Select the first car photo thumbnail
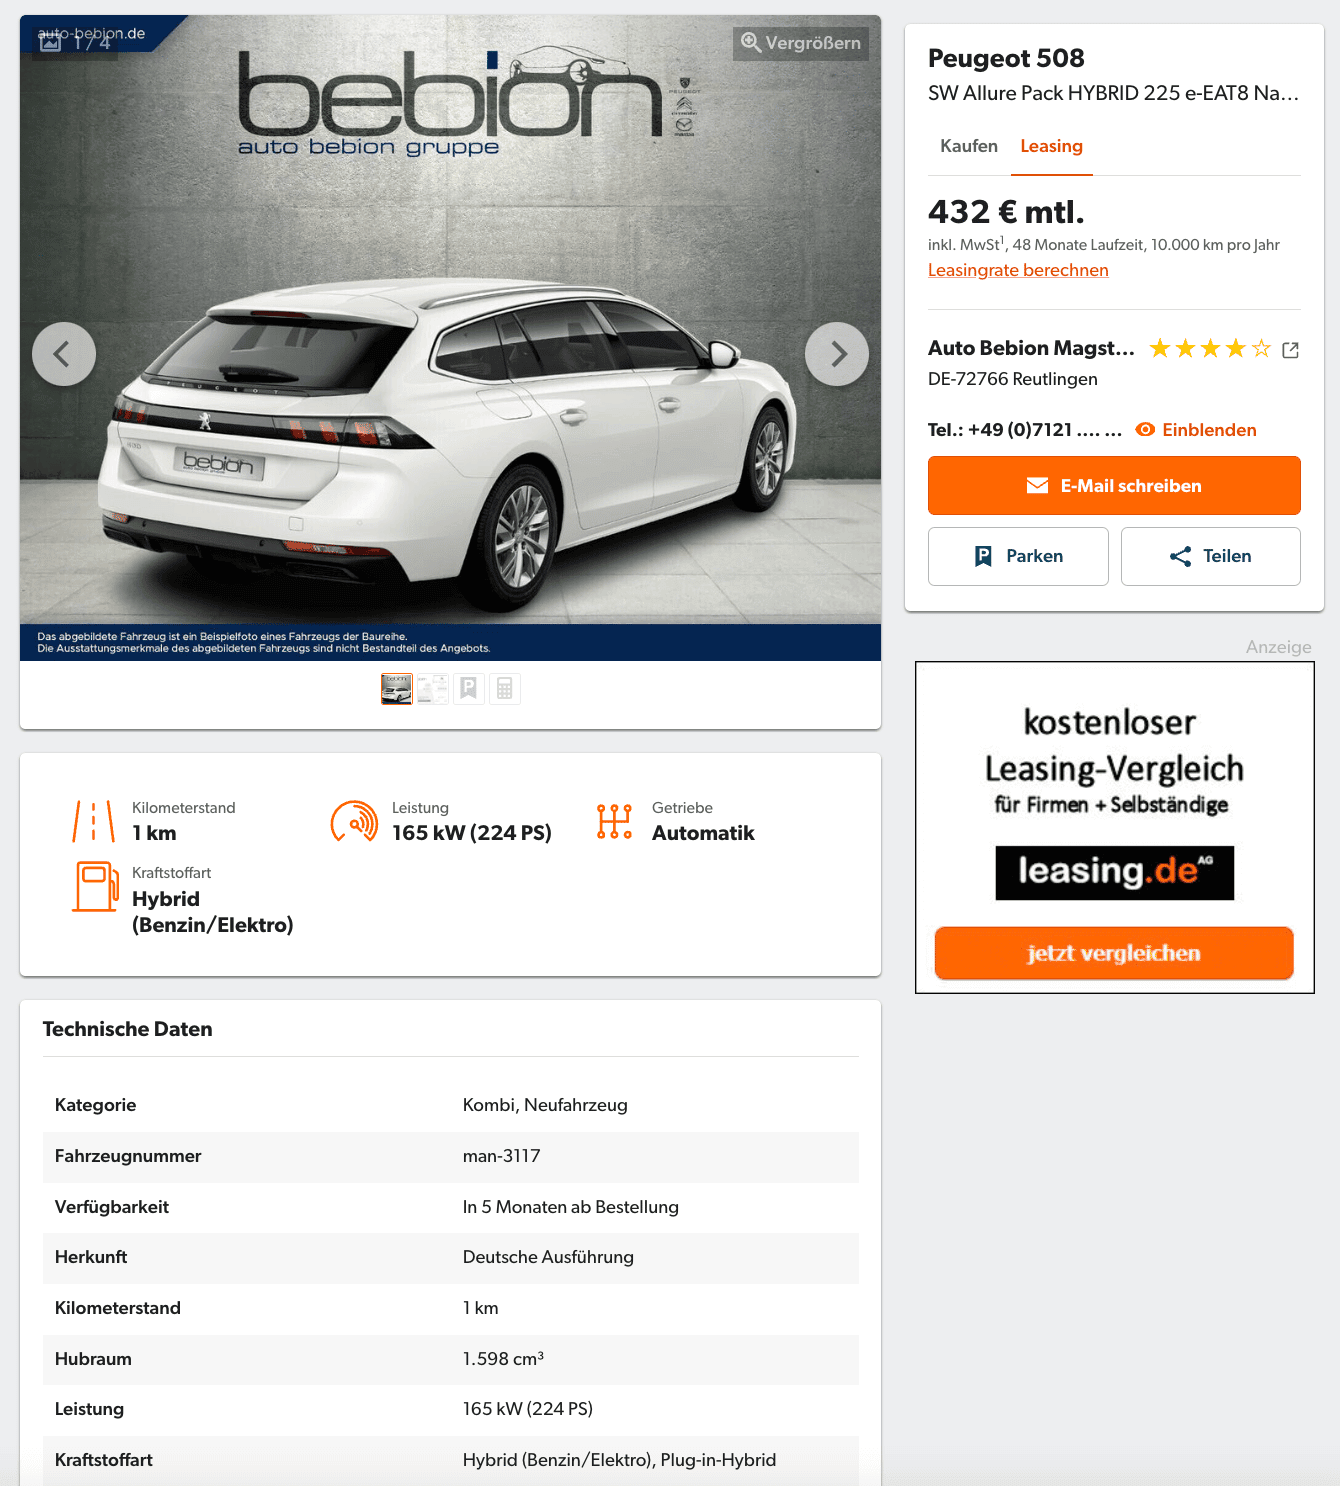 [x=397, y=689]
